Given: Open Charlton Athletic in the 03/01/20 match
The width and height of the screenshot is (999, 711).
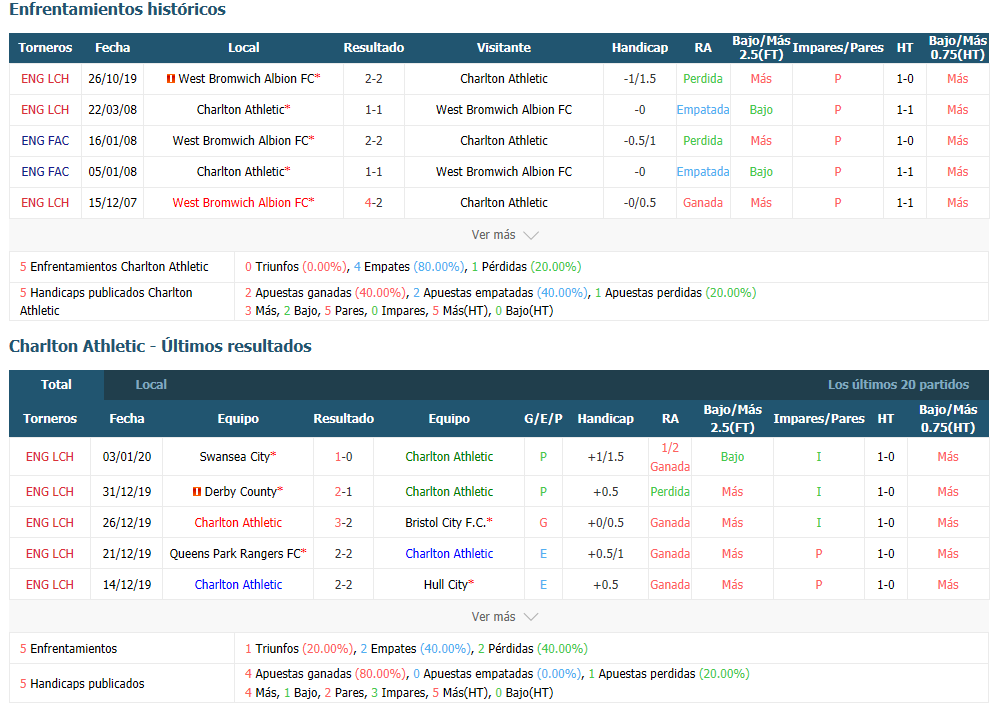Looking at the screenshot, I should (x=449, y=457).
